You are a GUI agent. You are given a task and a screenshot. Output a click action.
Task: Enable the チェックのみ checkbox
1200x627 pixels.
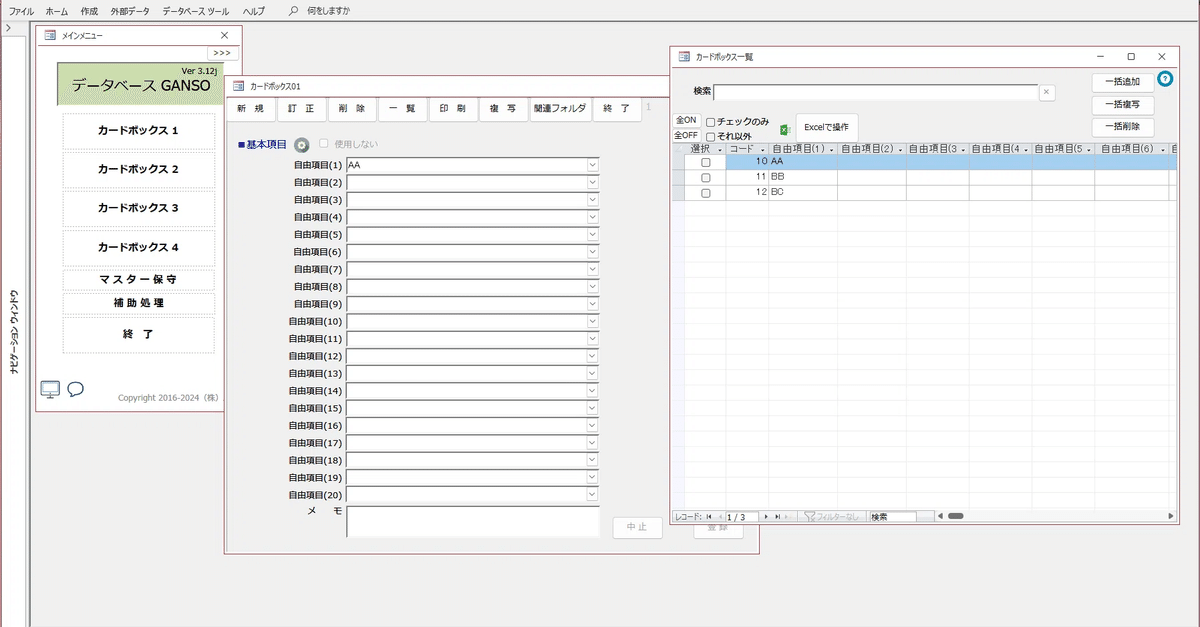(711, 122)
